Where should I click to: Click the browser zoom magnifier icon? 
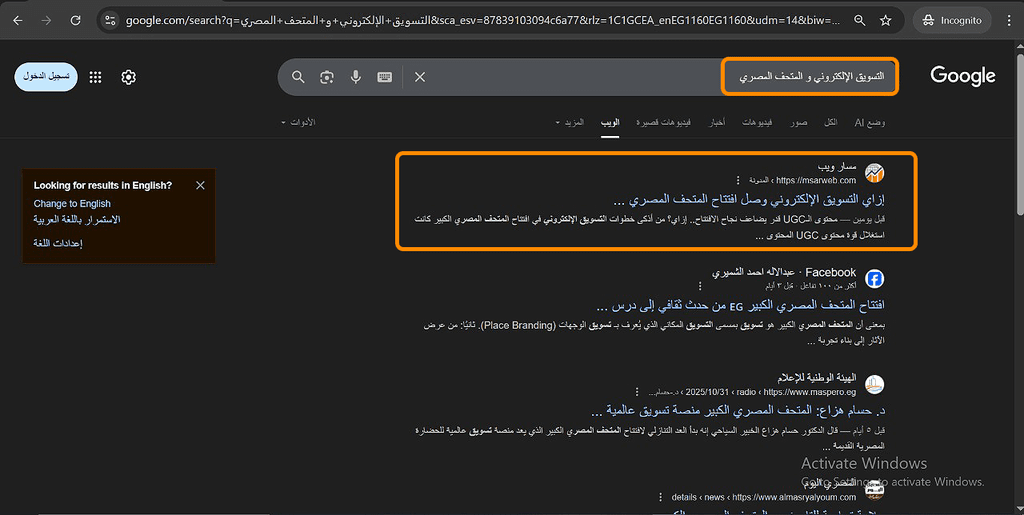tap(860, 20)
